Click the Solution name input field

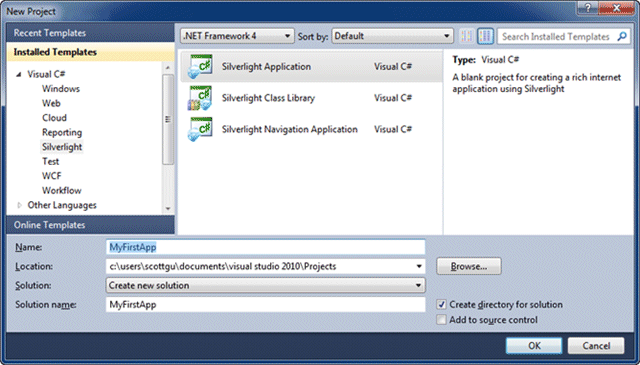click(266, 305)
